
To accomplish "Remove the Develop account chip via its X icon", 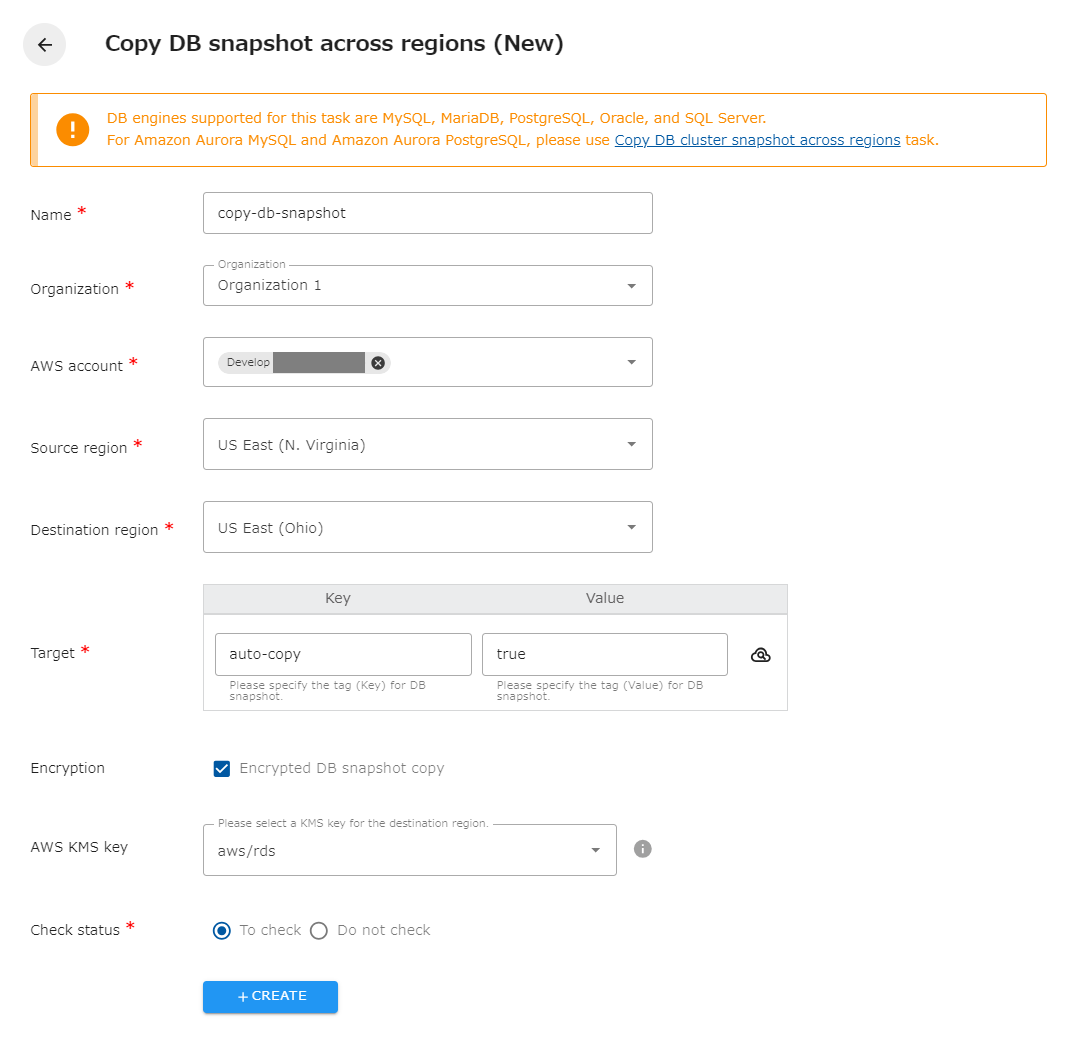I will tap(378, 362).
